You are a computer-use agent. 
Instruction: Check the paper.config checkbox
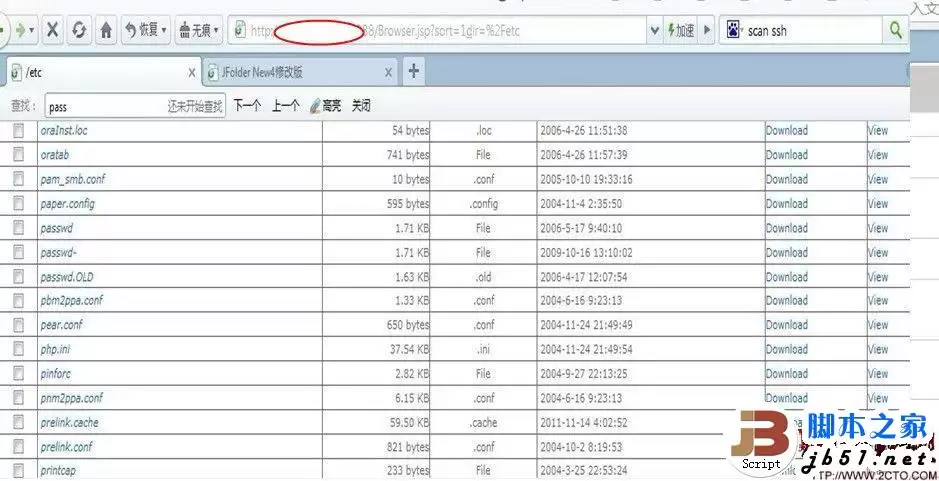[x=18, y=204]
